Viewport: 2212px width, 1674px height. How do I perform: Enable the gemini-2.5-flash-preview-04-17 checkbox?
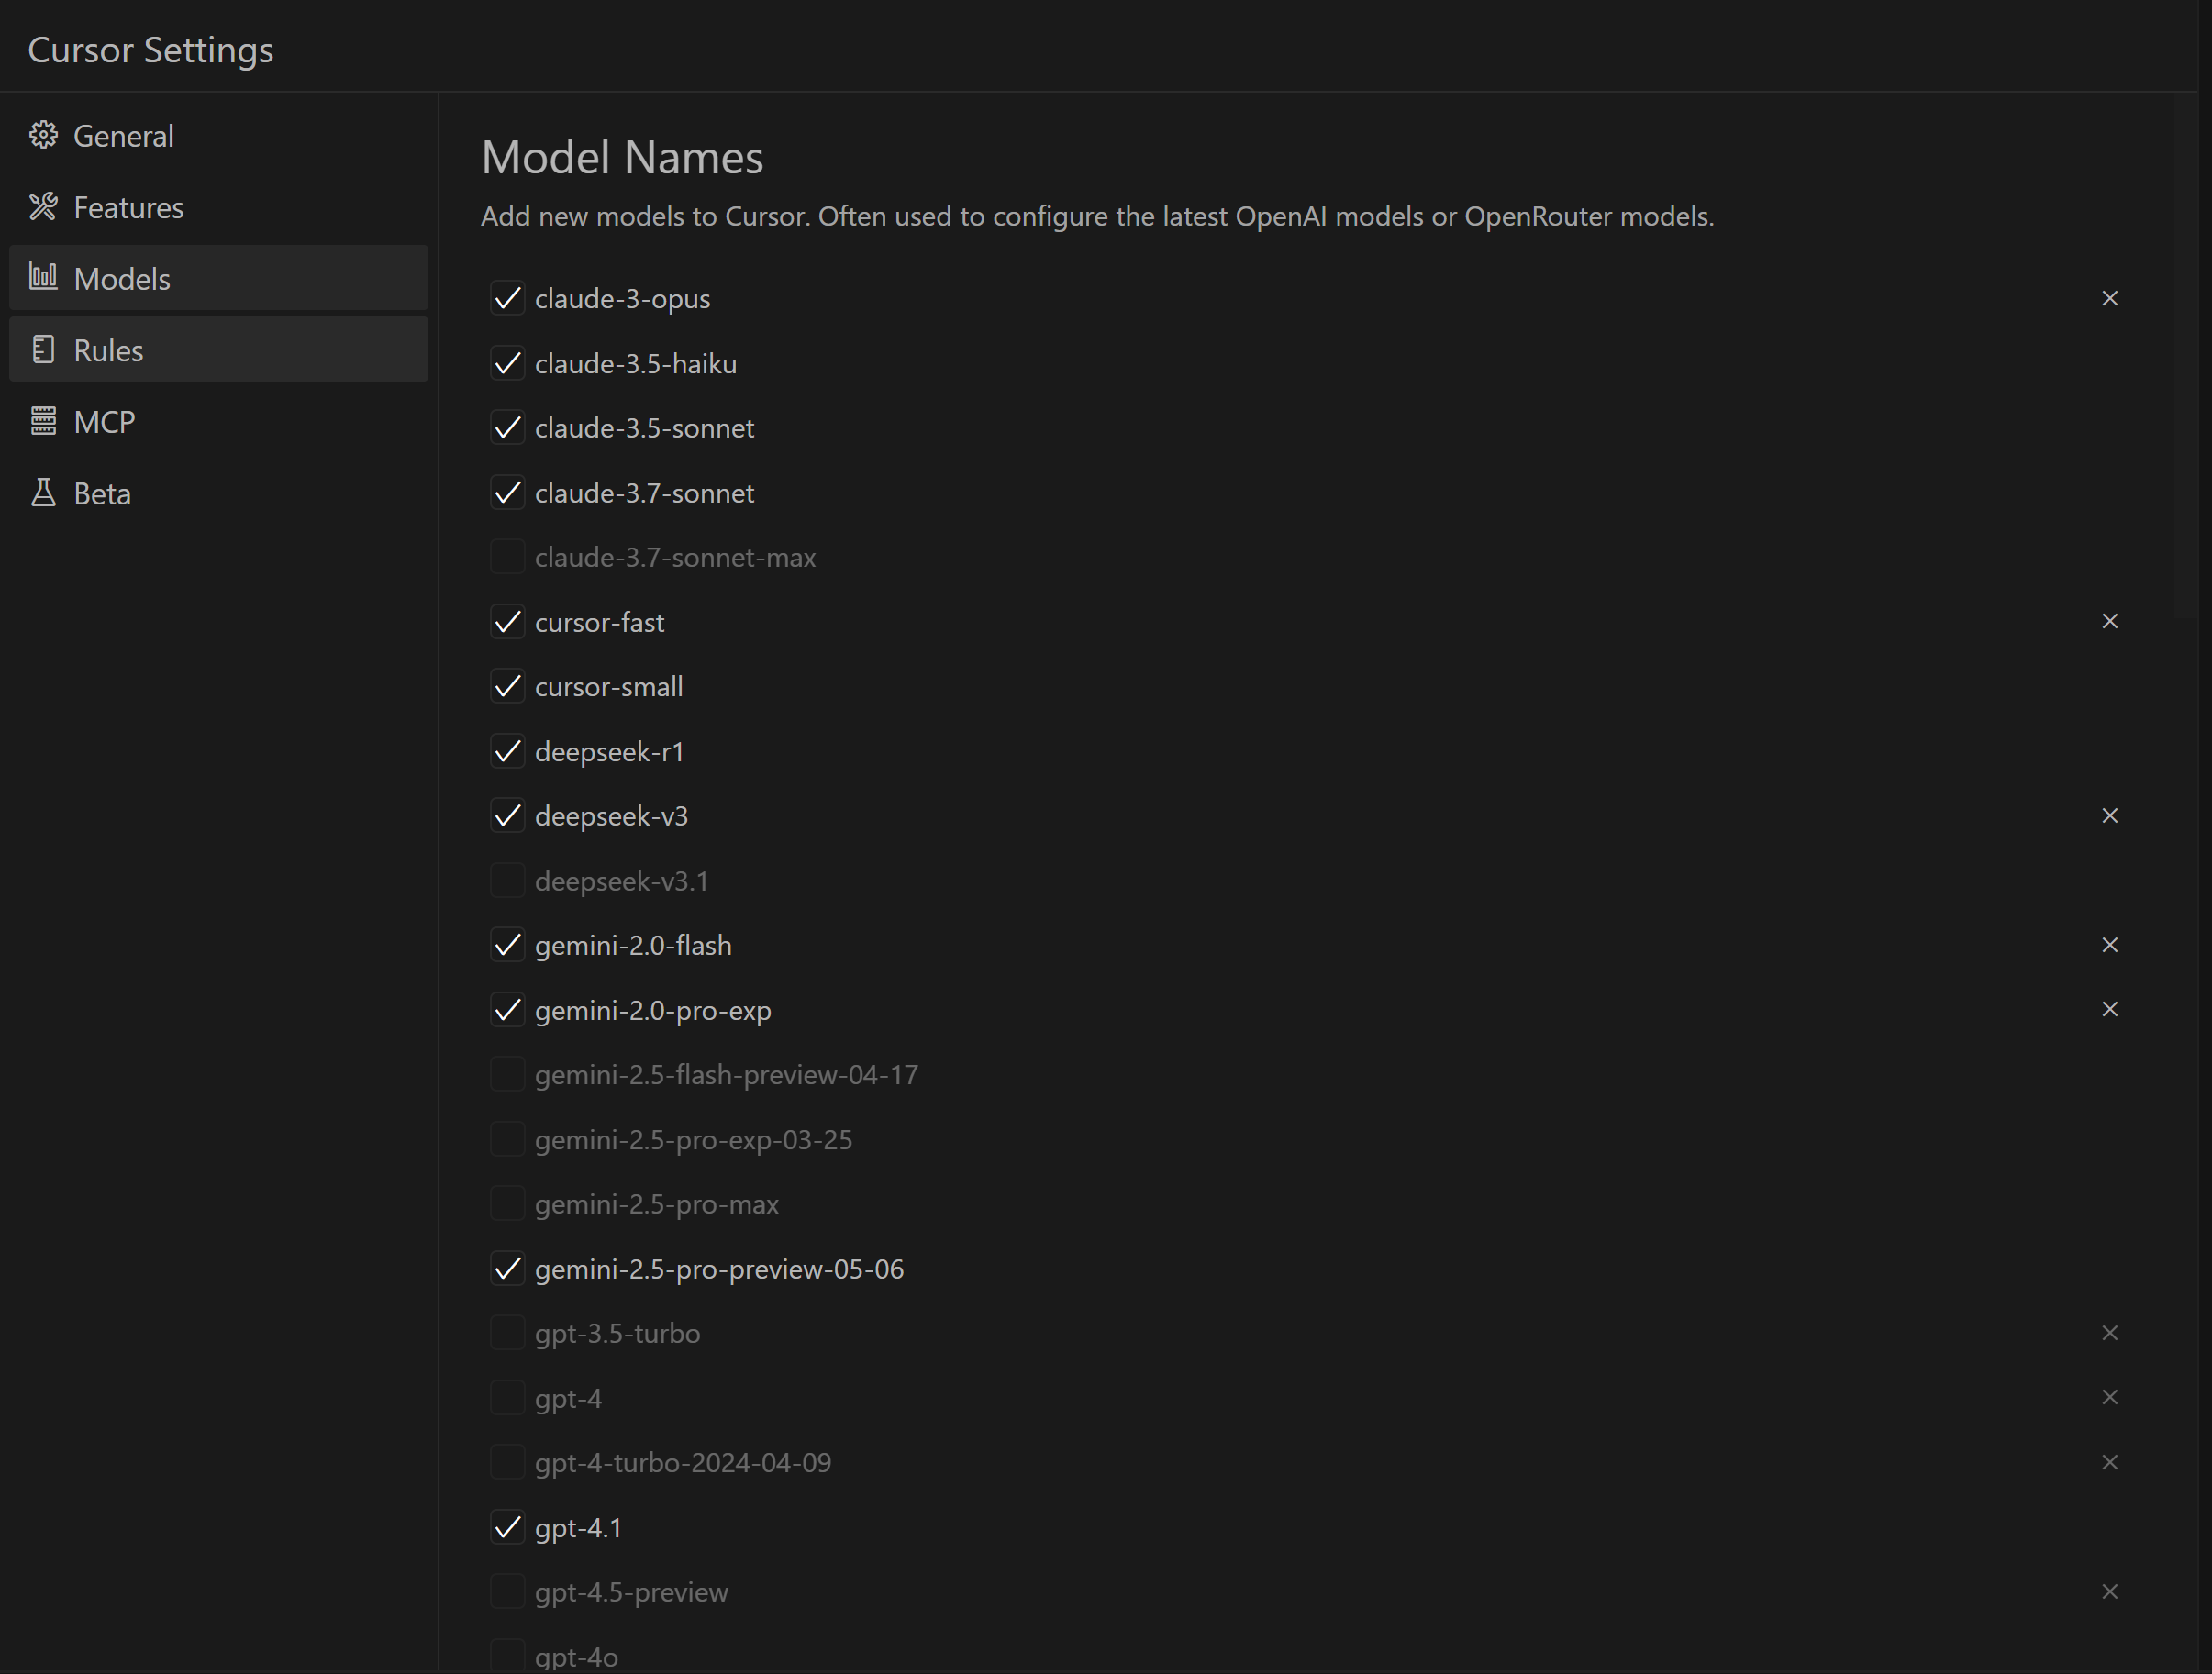tap(508, 1075)
